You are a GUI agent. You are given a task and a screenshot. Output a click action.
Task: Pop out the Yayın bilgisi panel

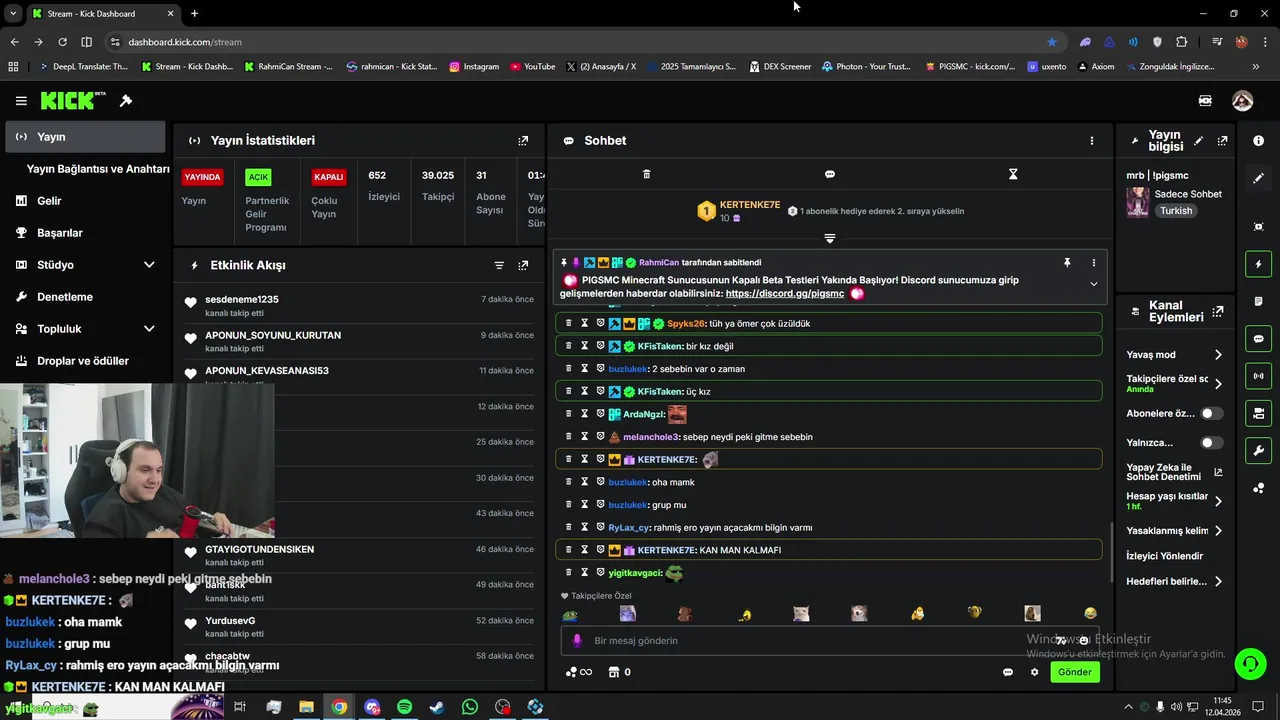pos(1222,141)
